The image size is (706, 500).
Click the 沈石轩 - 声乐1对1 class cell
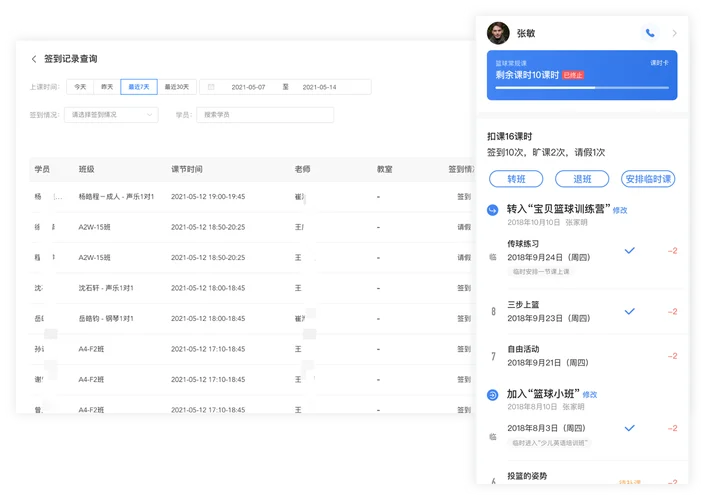click(x=106, y=288)
